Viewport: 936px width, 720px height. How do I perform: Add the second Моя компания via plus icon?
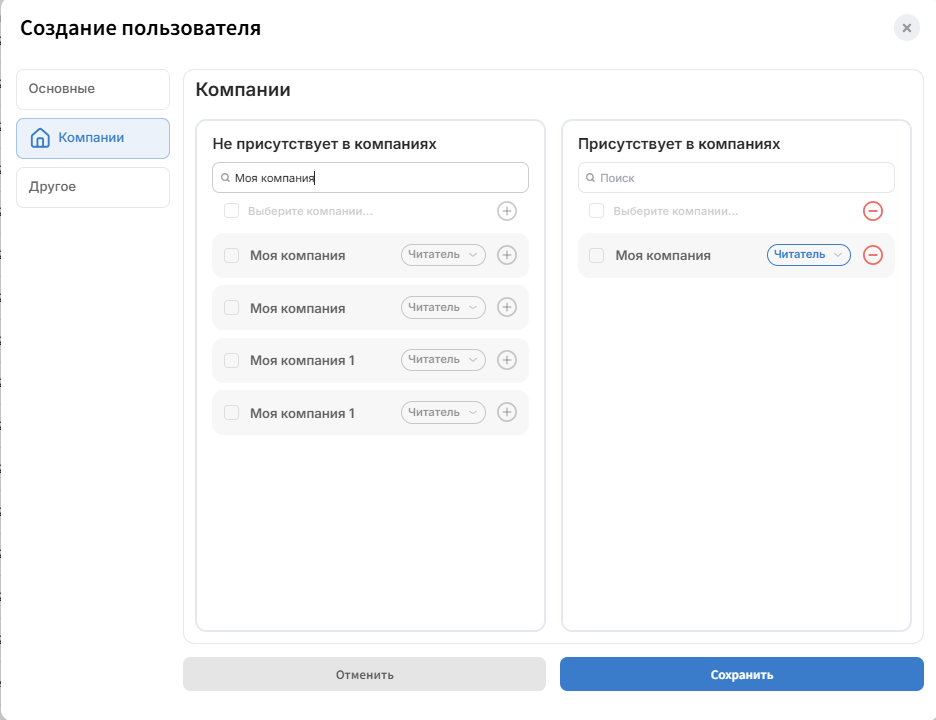[507, 307]
